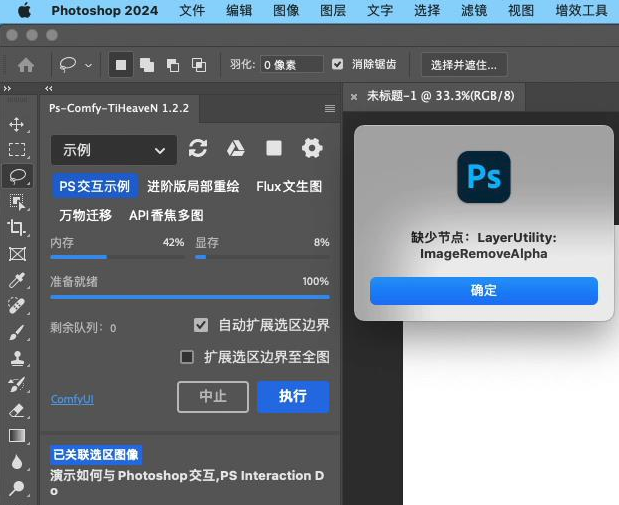Viewport: 619px width, 505px height.
Task: Select the Clone Stamp tool
Action: pos(17,359)
